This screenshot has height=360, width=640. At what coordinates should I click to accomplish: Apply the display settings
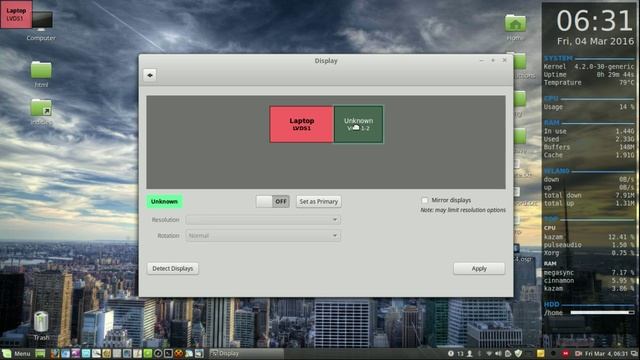point(479,268)
